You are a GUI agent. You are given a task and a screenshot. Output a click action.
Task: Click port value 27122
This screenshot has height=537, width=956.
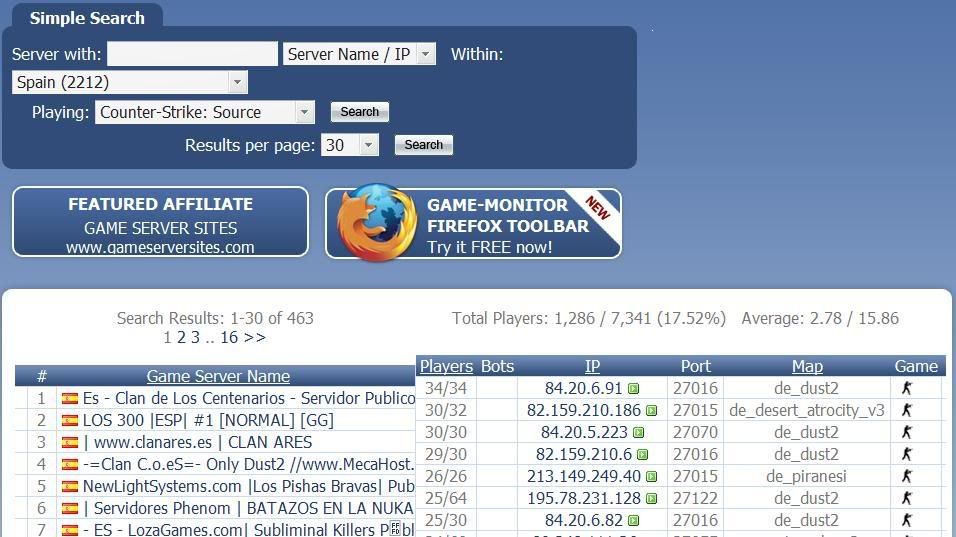695,498
